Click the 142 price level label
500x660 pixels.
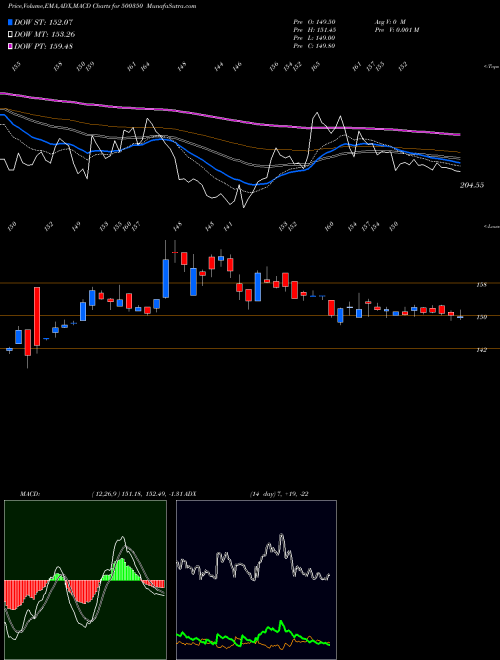click(481, 350)
